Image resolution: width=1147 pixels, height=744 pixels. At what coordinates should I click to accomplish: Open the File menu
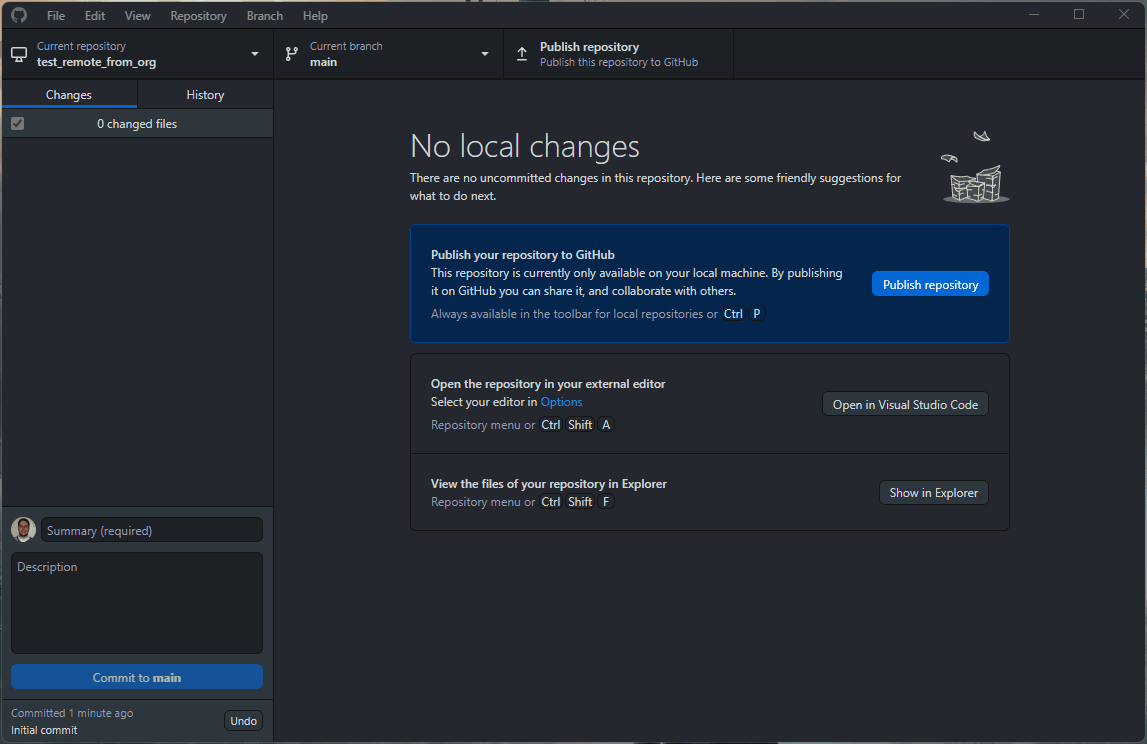(56, 15)
